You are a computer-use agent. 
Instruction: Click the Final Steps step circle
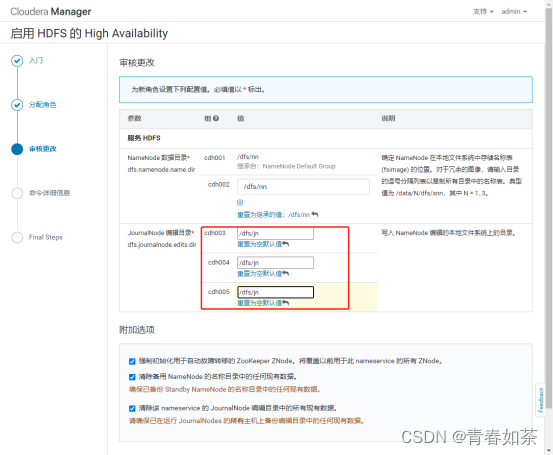[17, 237]
